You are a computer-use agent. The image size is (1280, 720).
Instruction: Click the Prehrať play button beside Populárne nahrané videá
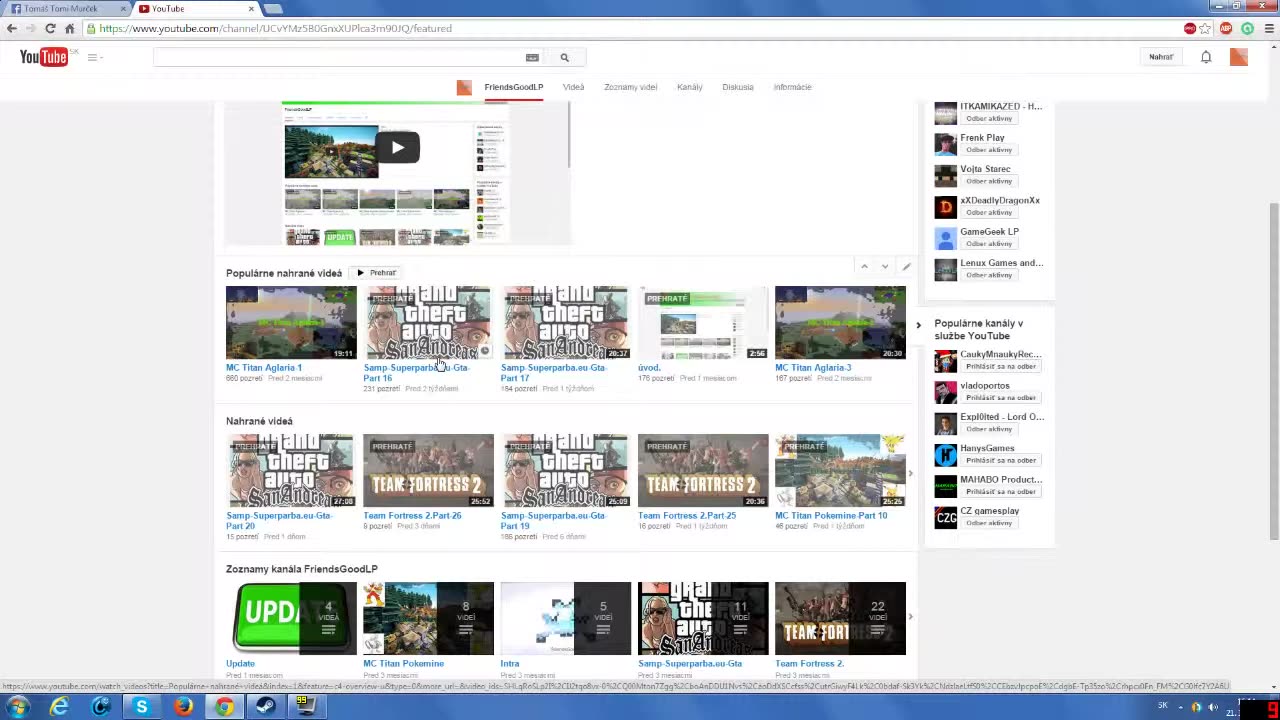377,273
